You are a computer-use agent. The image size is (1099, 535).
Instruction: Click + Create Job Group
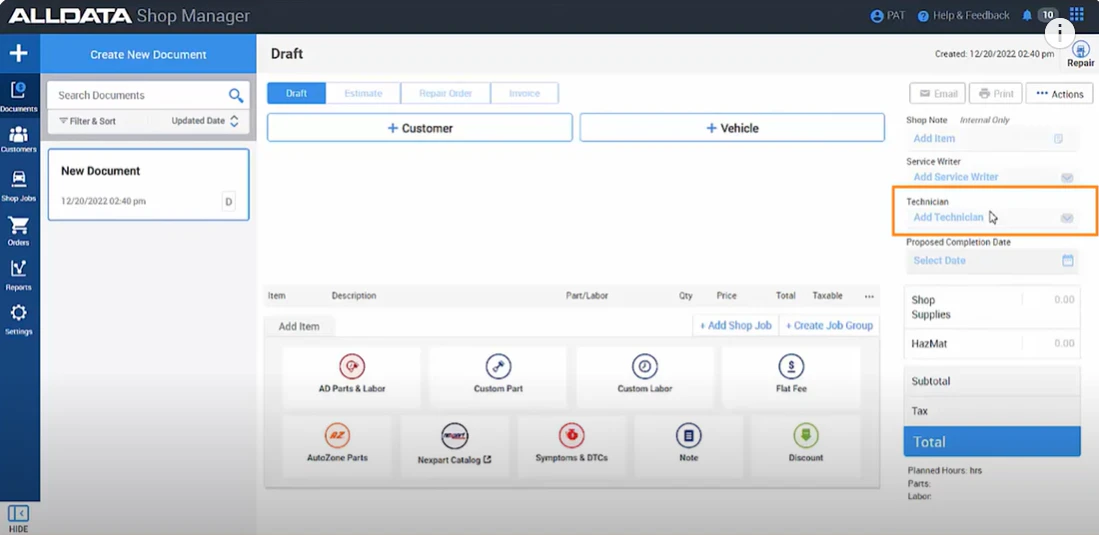tap(829, 326)
